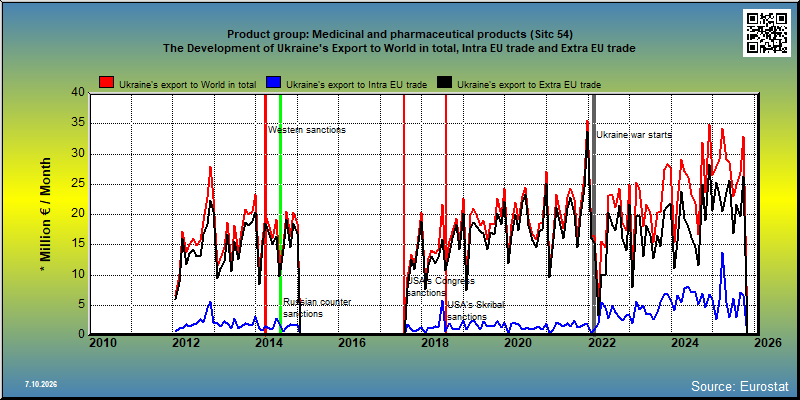Select legend label 'Ukraine's export to Extra EU trade'
Image resolution: width=800 pixels, height=400 pixels.
tap(529, 85)
